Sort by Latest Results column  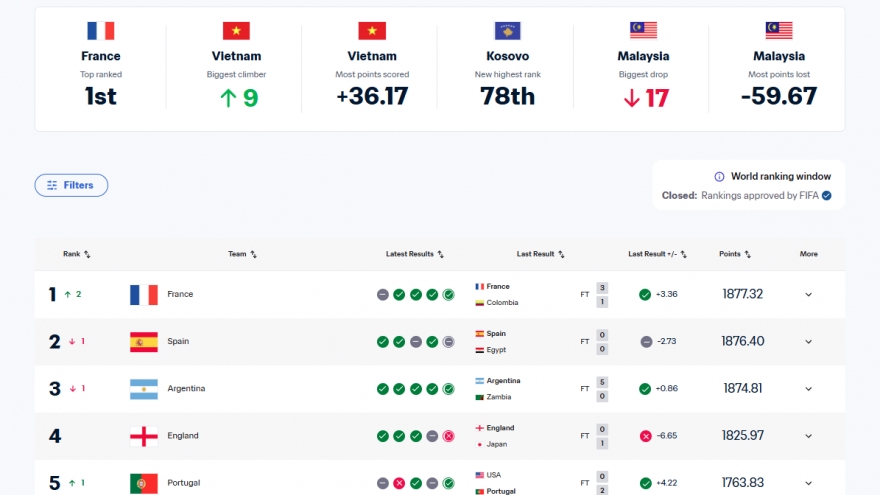[x=415, y=254]
